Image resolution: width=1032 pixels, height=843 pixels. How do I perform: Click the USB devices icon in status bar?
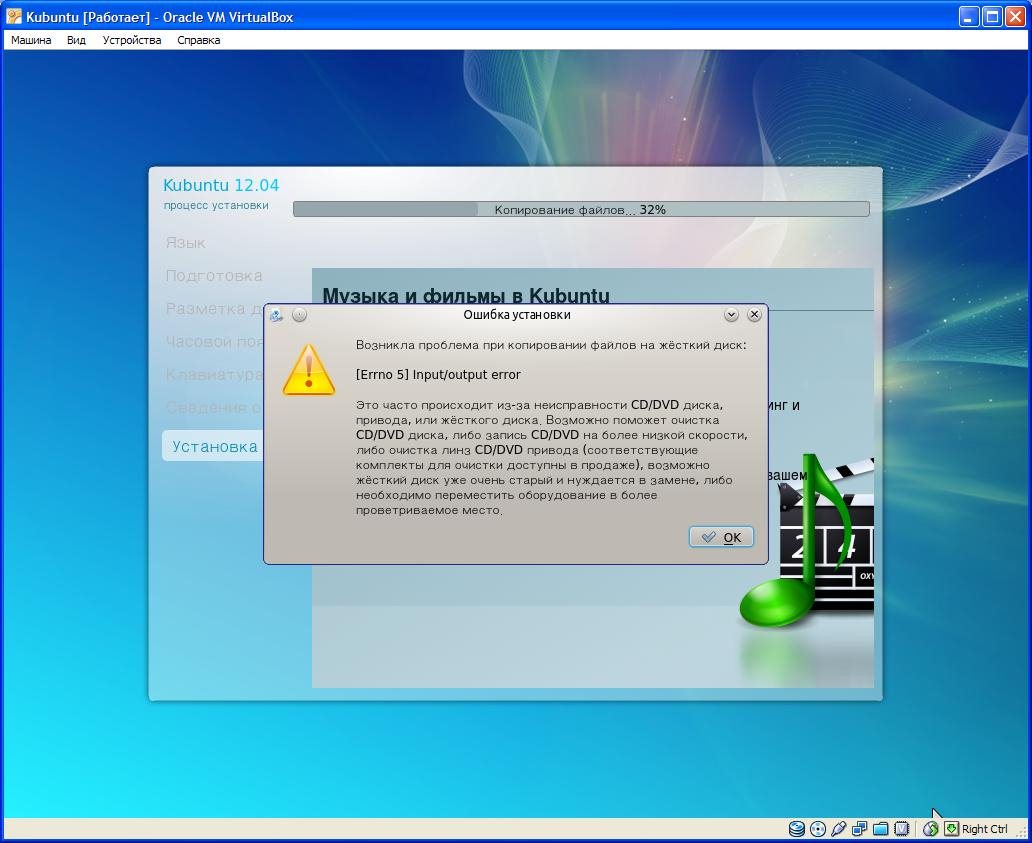(839, 829)
